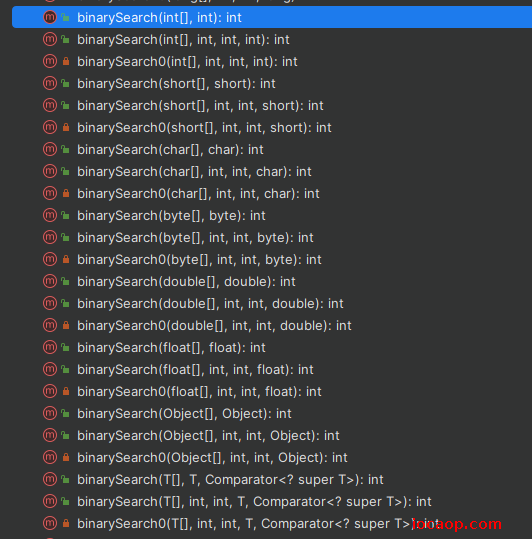Select binarySearch0(byte[], int, int, byte) entry
The height and width of the screenshot is (539, 532).
[272, 260]
